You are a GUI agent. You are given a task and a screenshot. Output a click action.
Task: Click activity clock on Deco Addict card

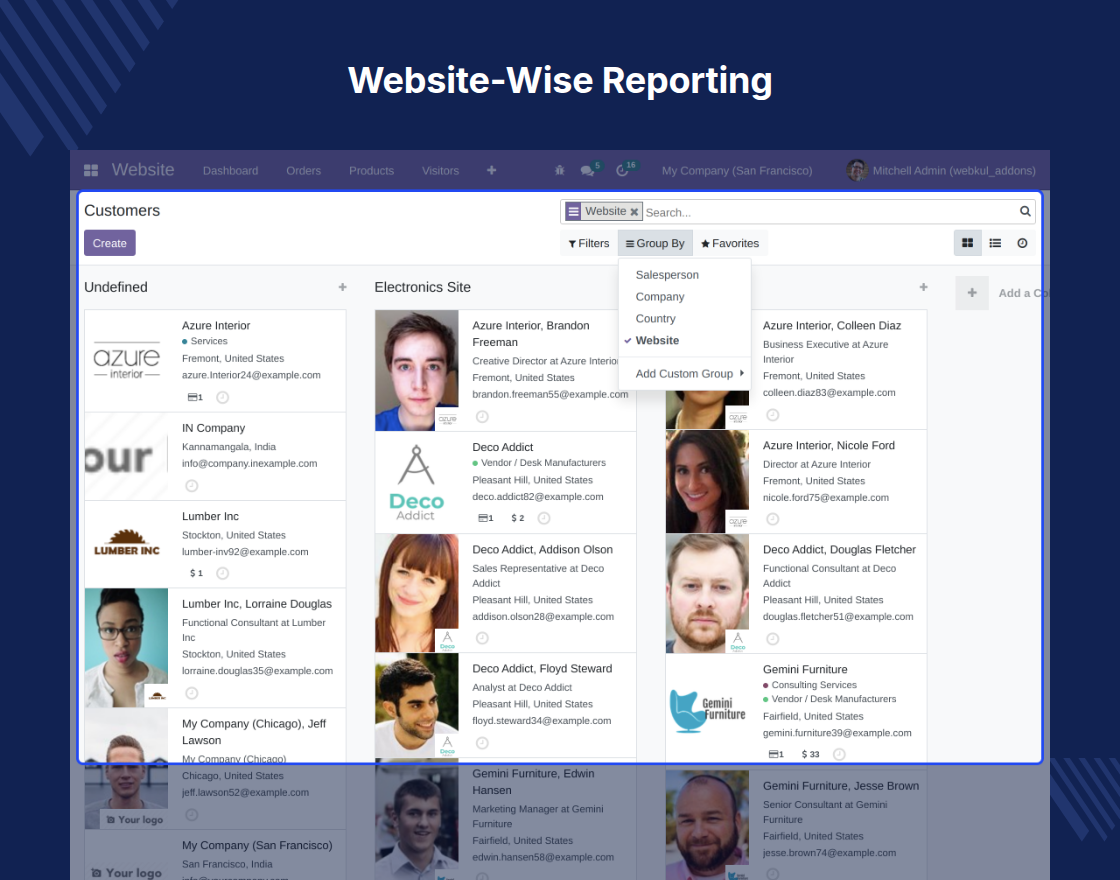pyautogui.click(x=544, y=518)
